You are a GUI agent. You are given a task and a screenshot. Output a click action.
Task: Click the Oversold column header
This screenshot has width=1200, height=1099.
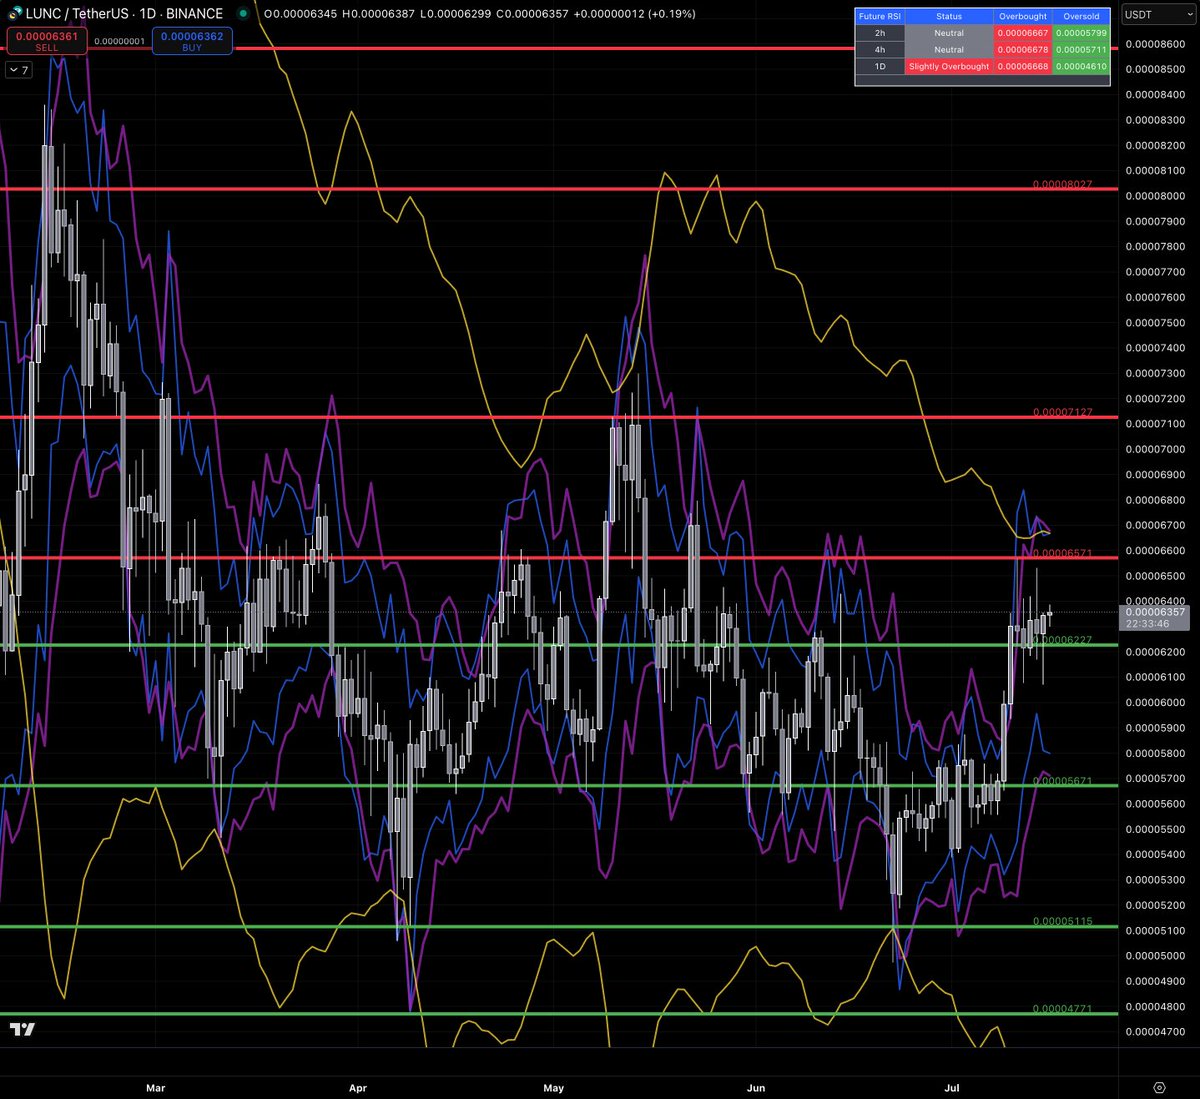[x=1081, y=16]
